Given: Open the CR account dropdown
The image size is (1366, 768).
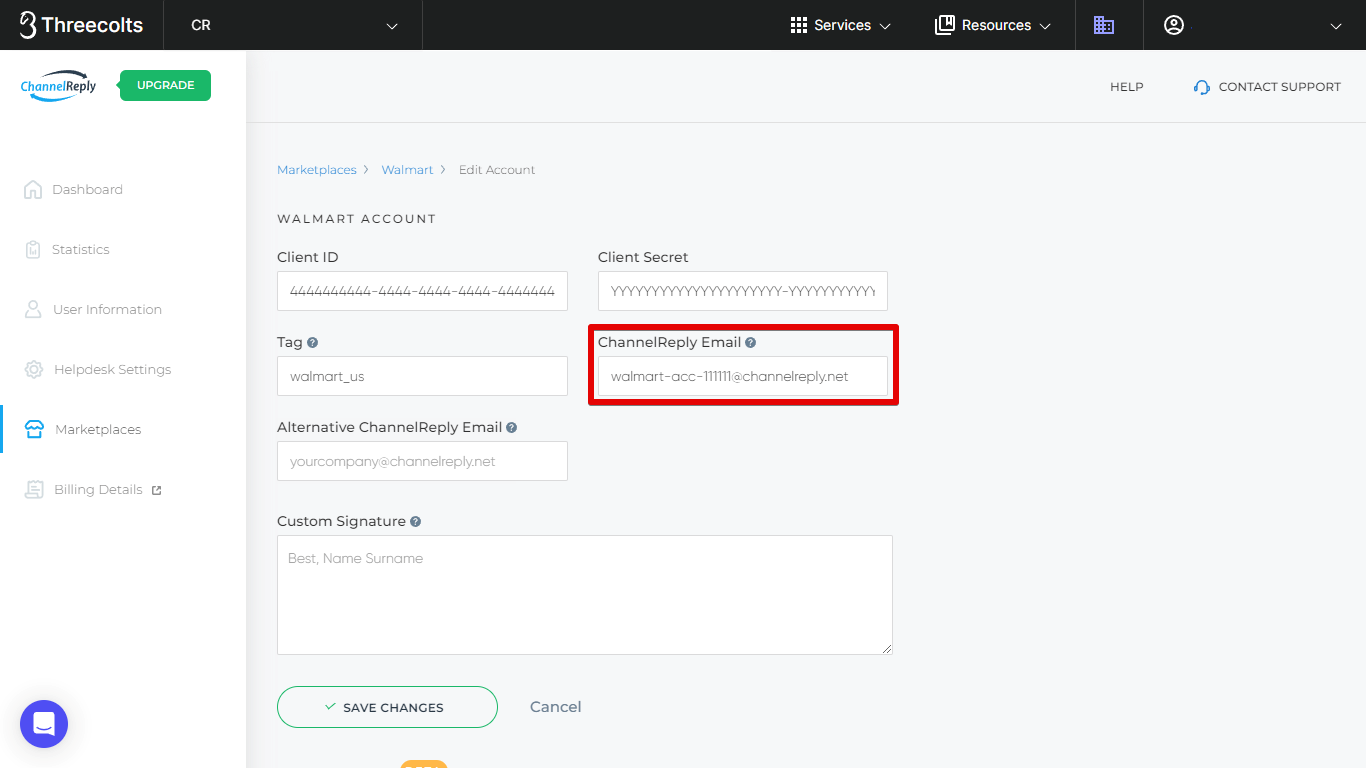Looking at the screenshot, I should [293, 25].
